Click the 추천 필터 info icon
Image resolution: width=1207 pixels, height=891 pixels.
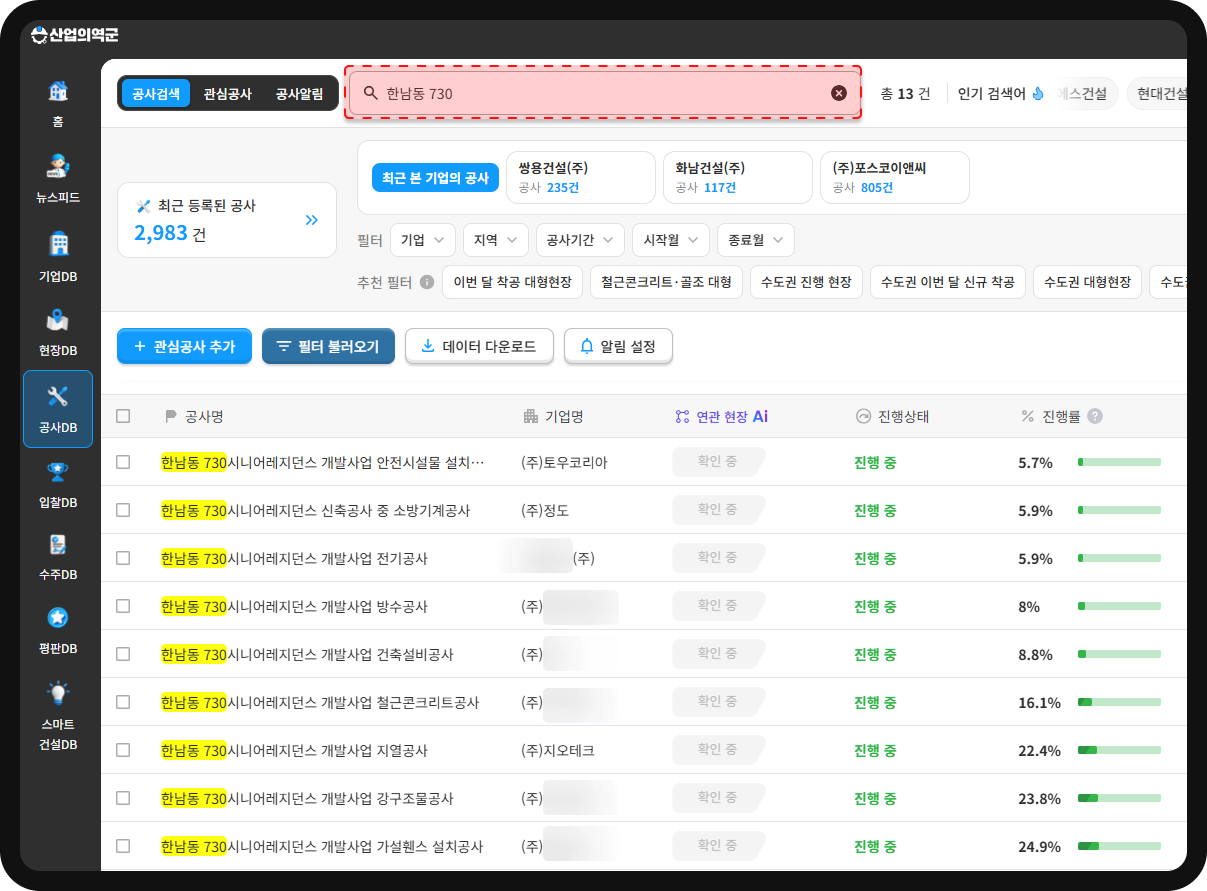pyautogui.click(x=427, y=282)
